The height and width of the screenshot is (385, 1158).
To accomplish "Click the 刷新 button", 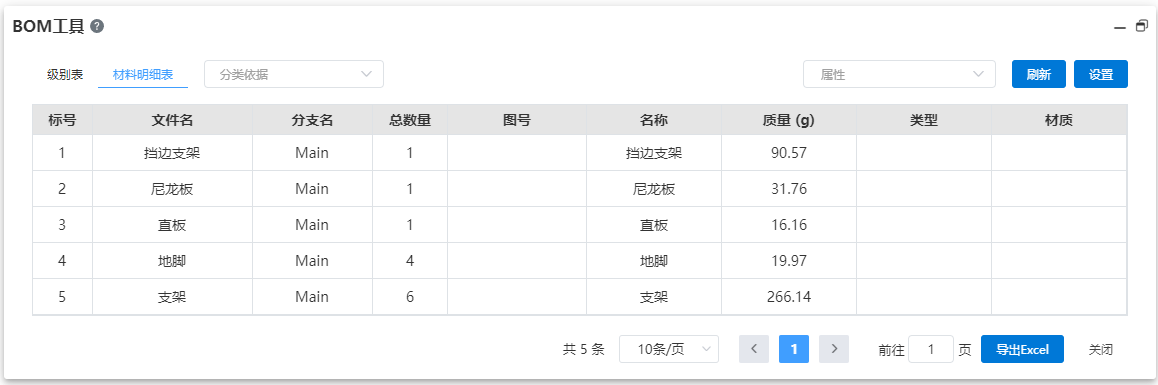I will coord(1038,74).
